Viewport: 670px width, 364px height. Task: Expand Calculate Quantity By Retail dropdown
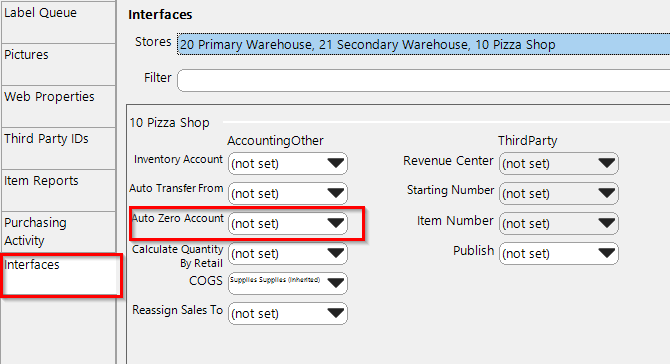click(288, 254)
